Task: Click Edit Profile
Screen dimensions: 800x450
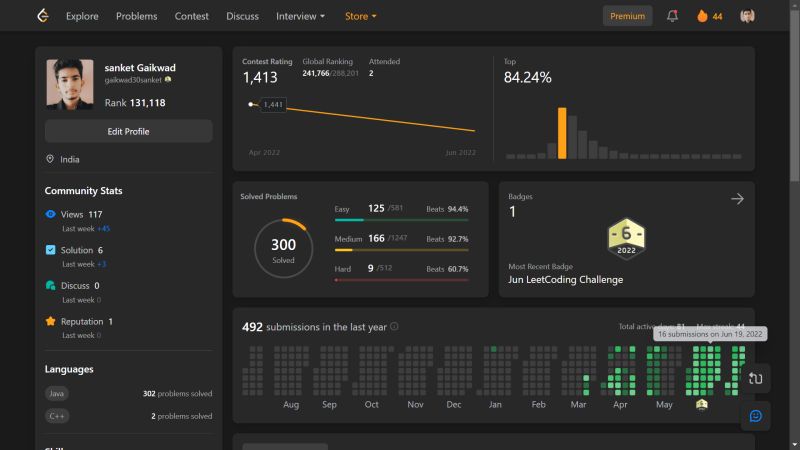Action: [129, 131]
